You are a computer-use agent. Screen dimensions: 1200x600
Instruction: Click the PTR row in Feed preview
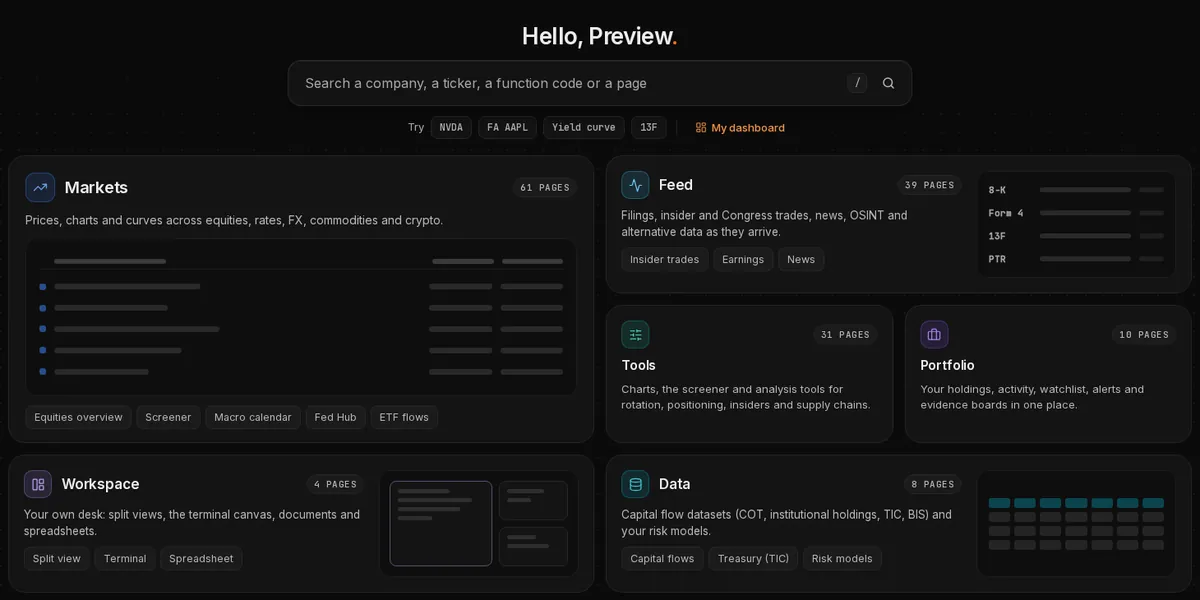click(1076, 259)
